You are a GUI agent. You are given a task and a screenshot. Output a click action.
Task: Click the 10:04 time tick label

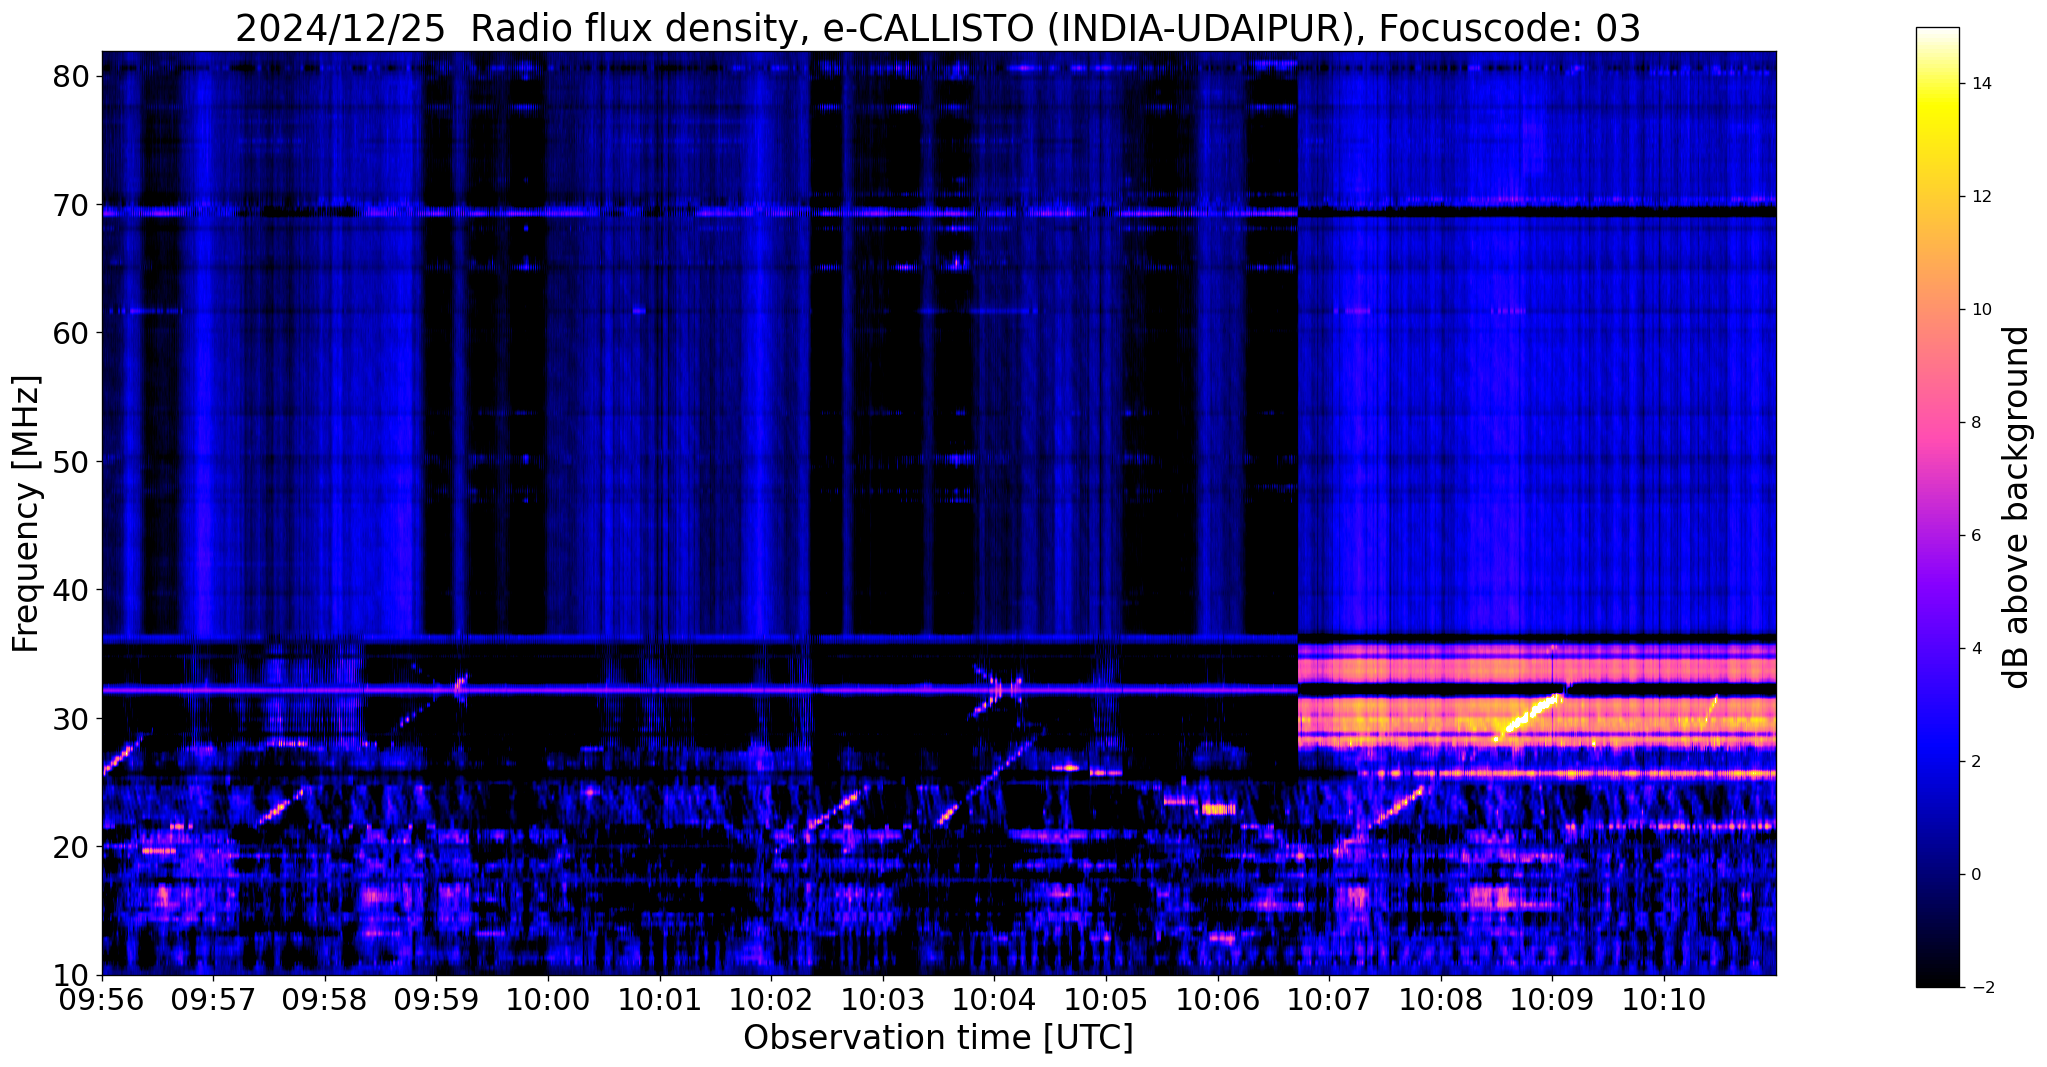pos(994,1000)
